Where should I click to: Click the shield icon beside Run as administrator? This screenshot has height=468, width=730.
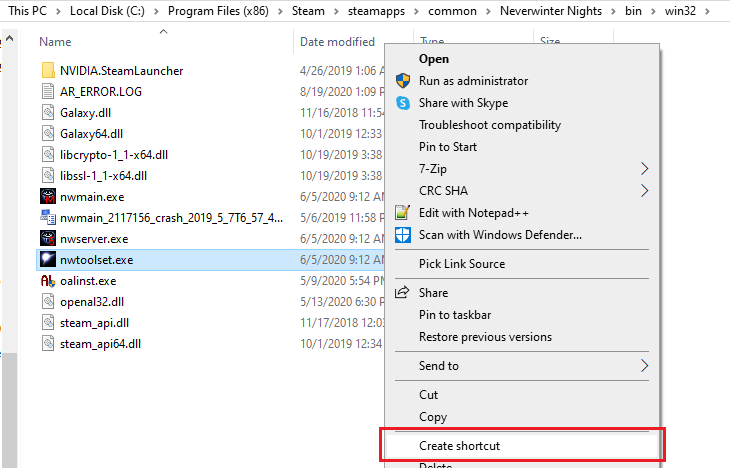point(403,81)
